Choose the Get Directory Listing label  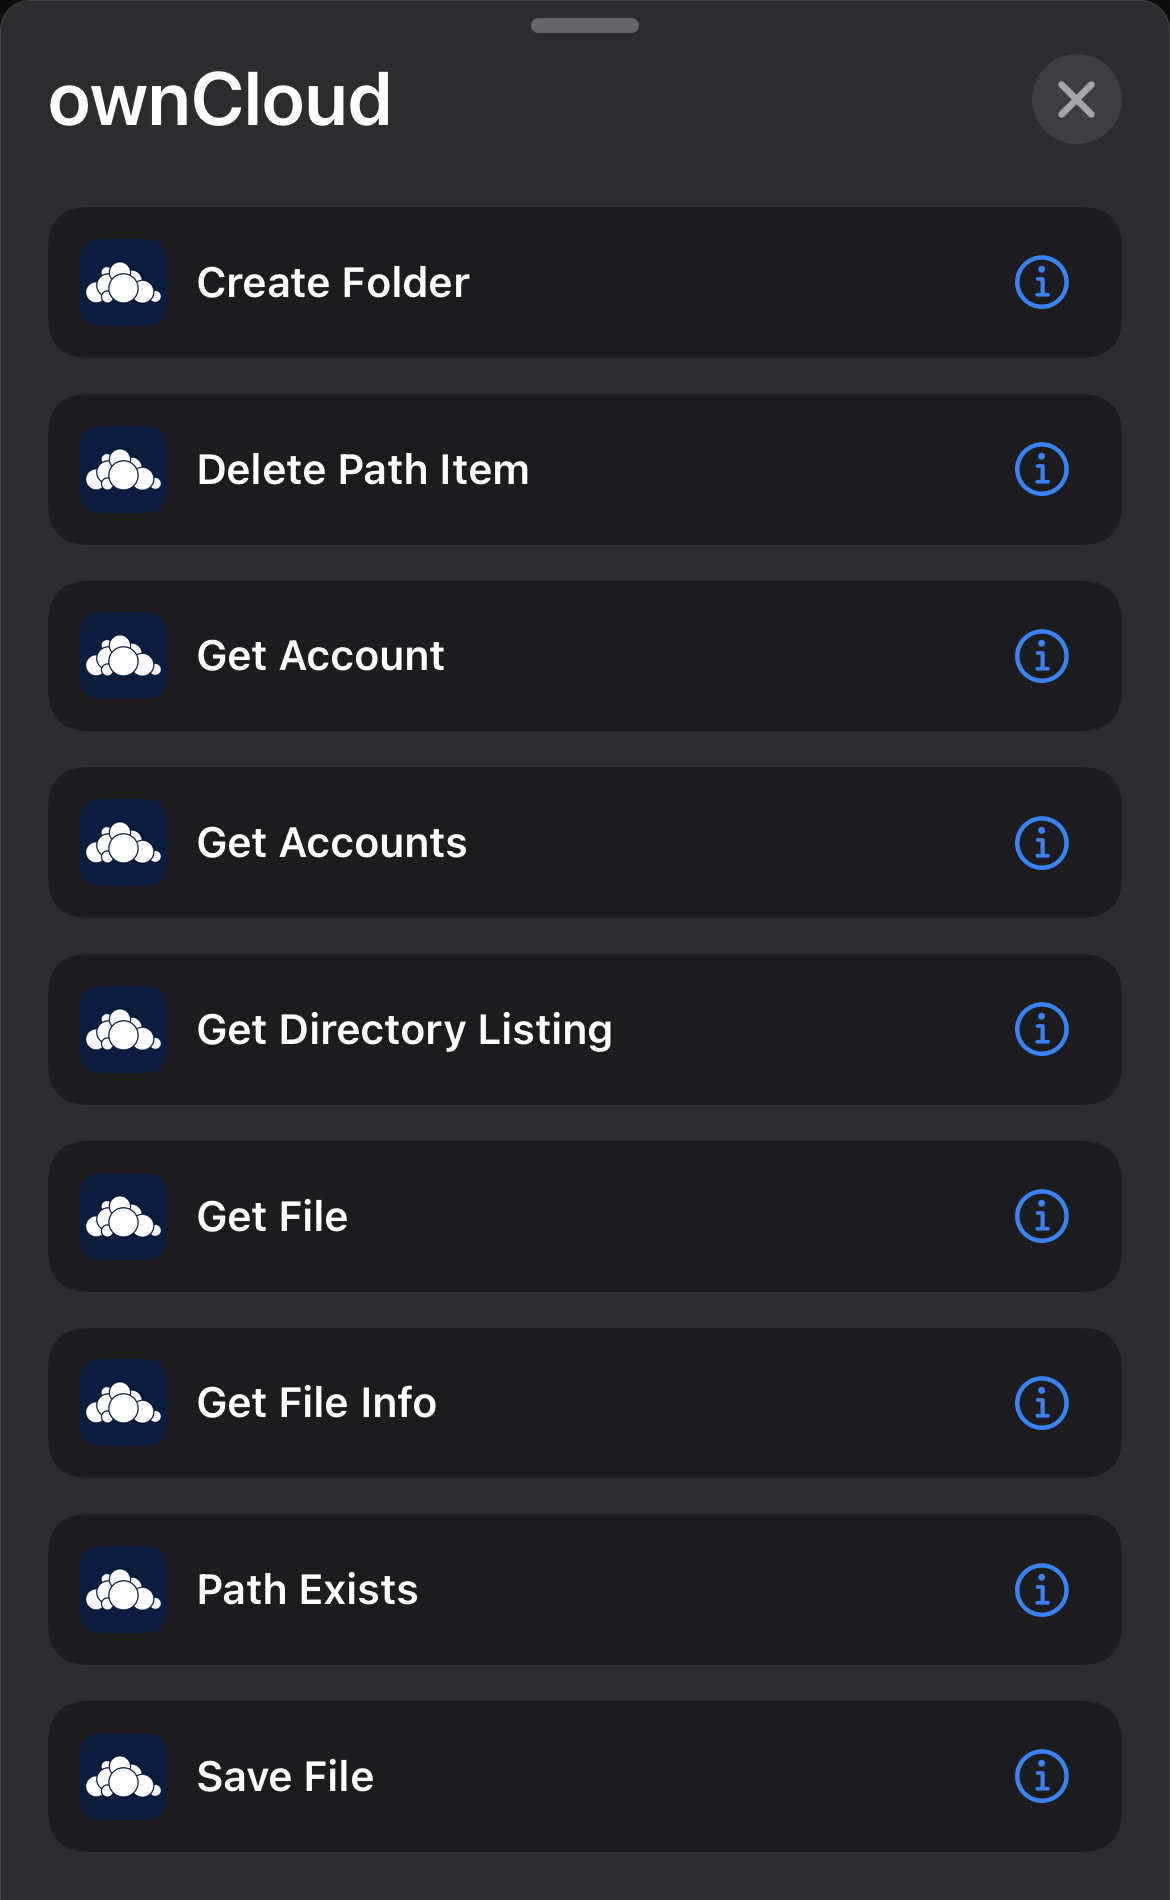coord(405,1030)
